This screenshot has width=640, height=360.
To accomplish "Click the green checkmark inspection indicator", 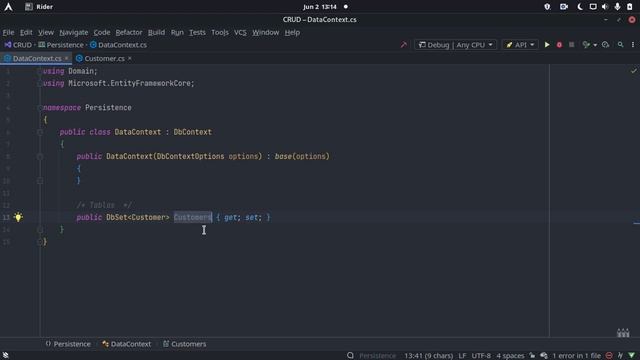I will pyautogui.click(x=633, y=71).
